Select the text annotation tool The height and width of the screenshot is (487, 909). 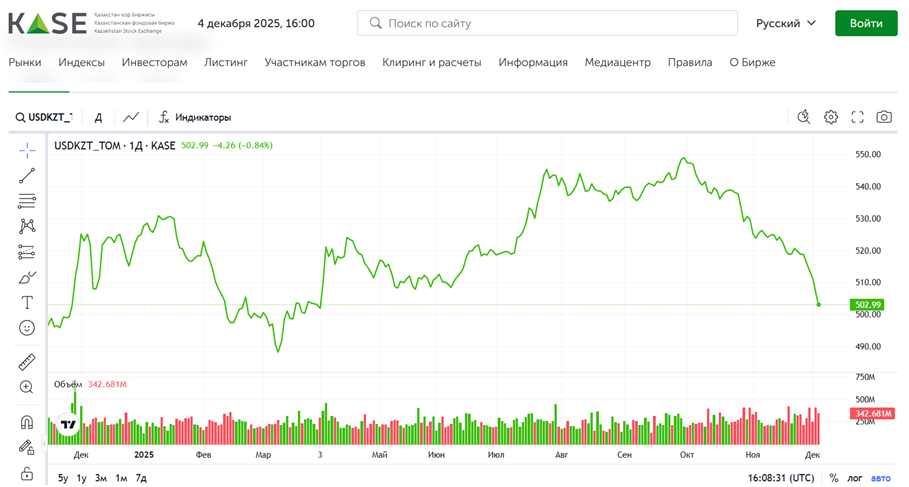(x=27, y=302)
